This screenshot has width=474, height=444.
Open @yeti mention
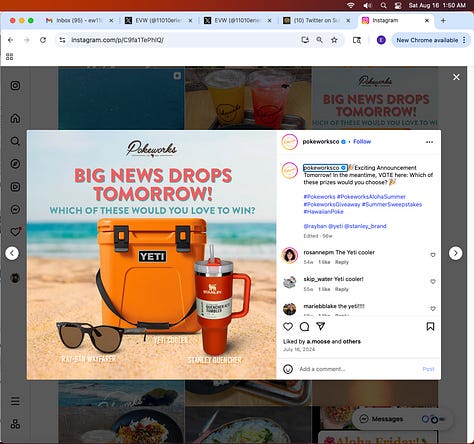click(x=335, y=226)
